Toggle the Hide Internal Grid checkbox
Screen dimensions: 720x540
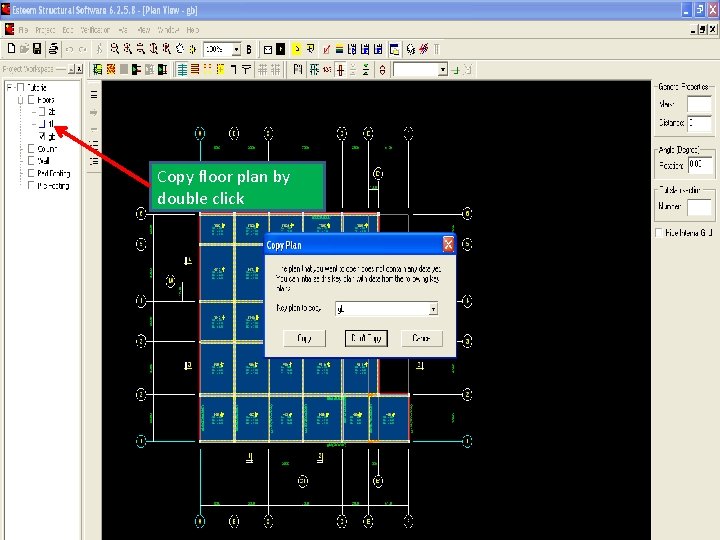pyautogui.click(x=659, y=233)
